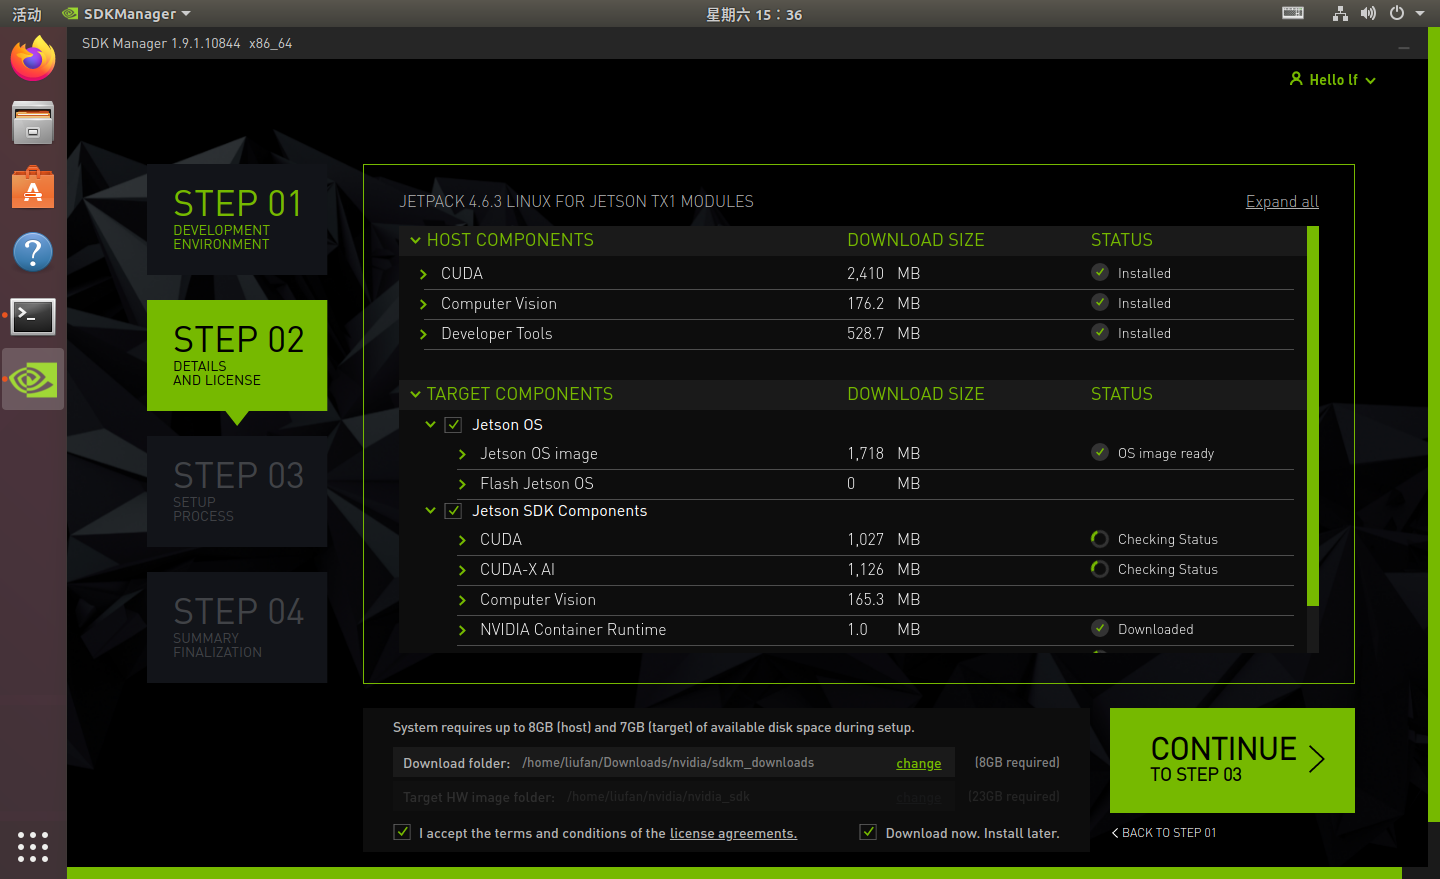
Task: Open the Help icon in dock
Action: point(33,252)
